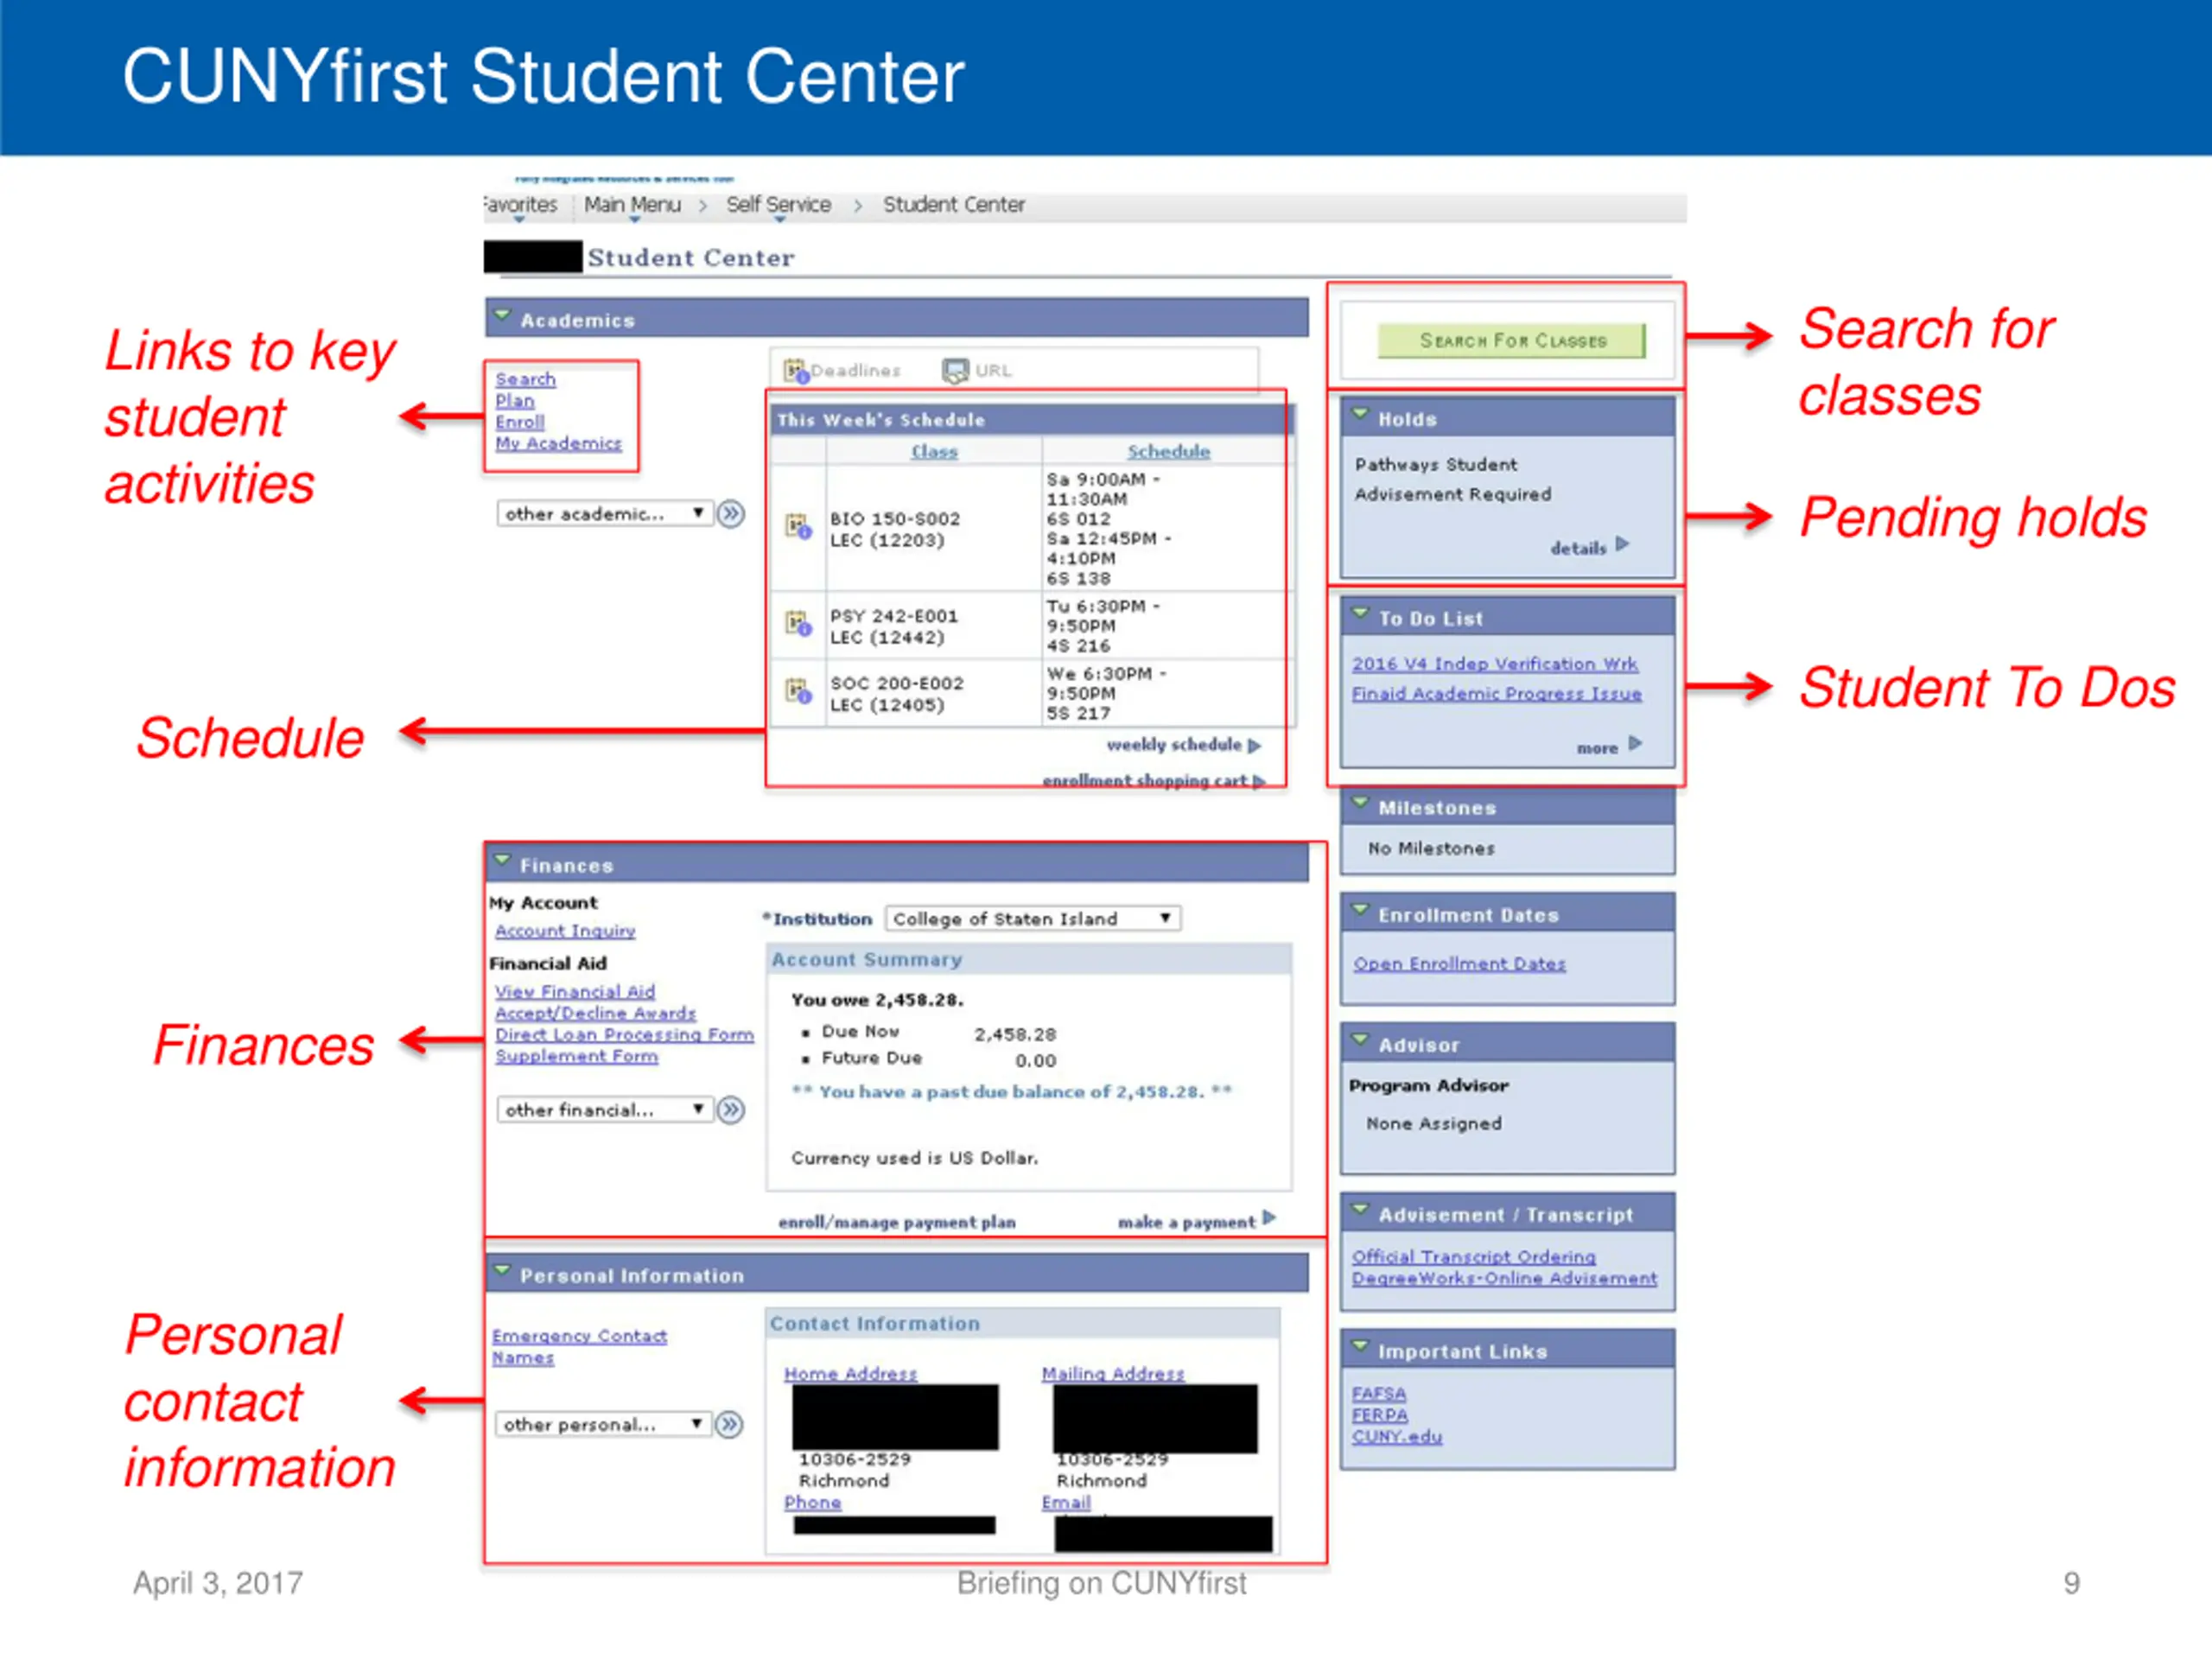
Task: Open PSY 242-E001 class deadline icon
Action: (x=797, y=624)
